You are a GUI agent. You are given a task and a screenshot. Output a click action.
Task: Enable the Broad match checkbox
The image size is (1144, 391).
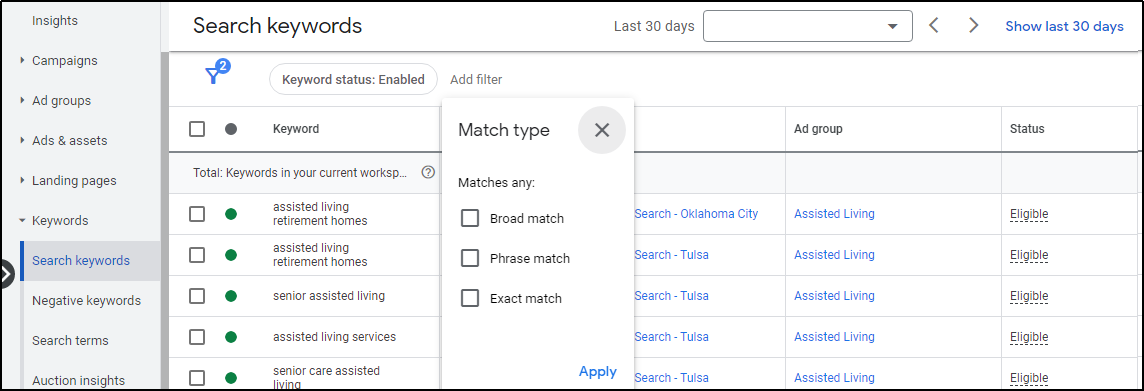[470, 218]
